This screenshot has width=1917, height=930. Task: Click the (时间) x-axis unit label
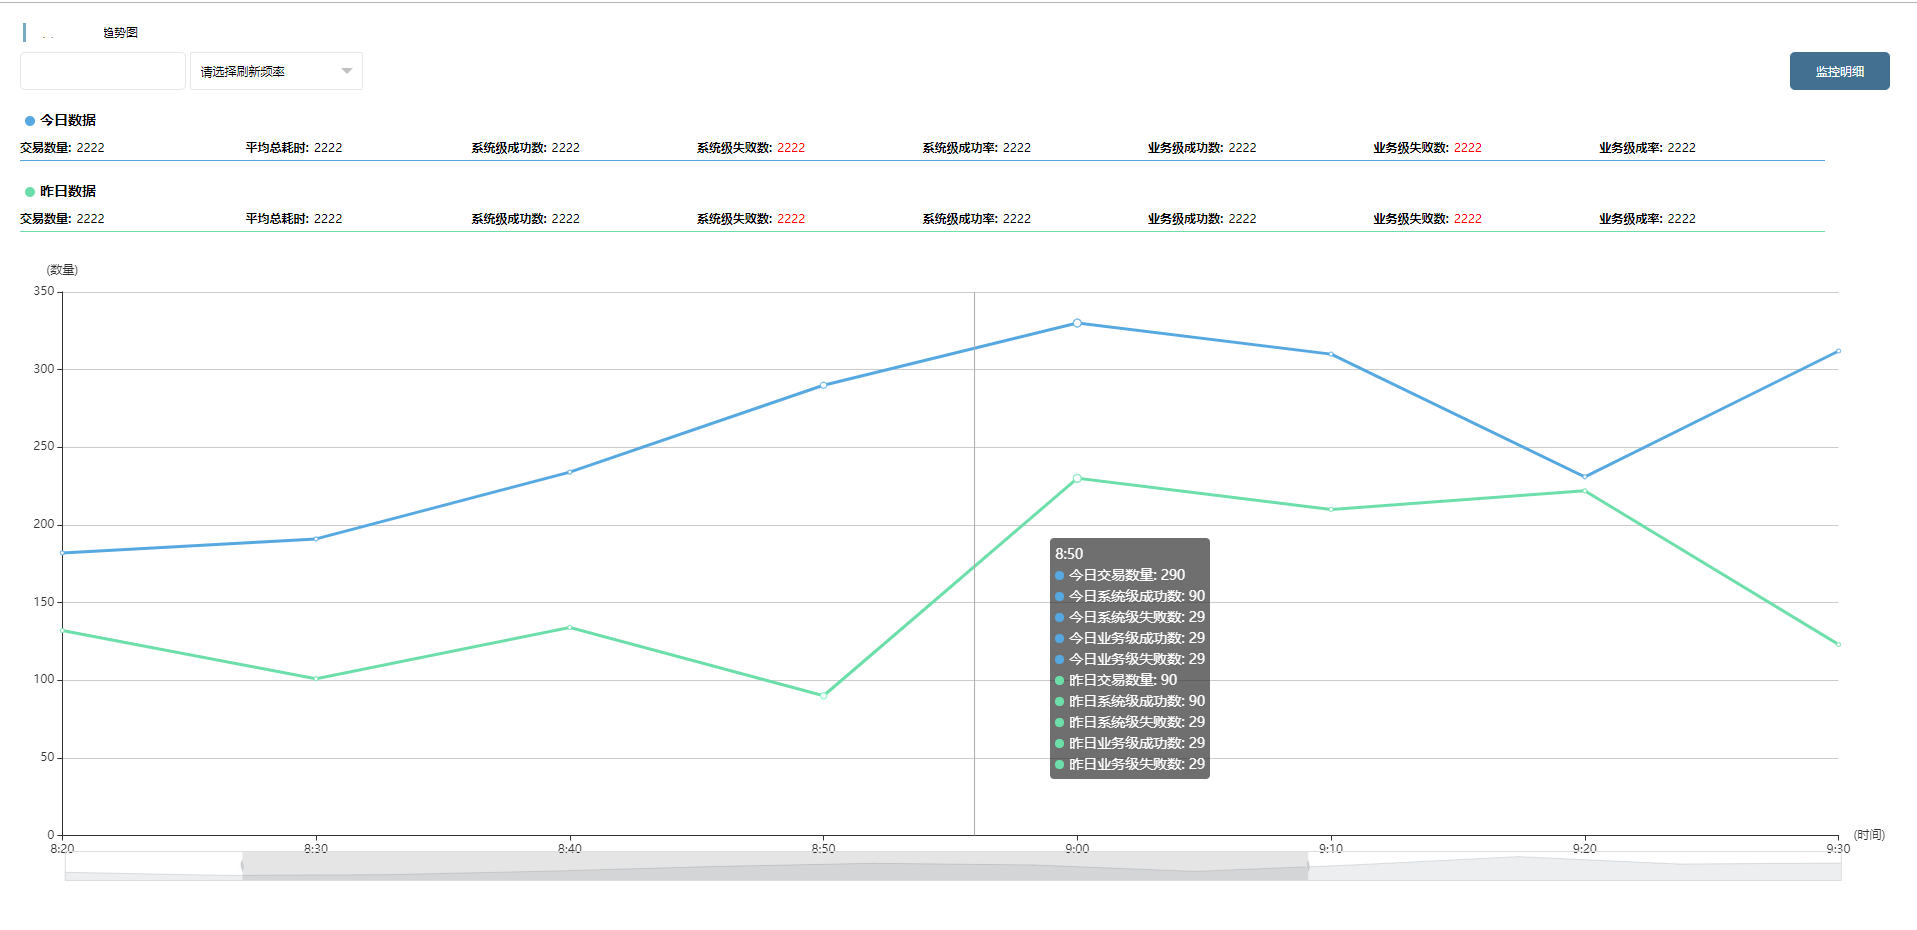(1869, 835)
